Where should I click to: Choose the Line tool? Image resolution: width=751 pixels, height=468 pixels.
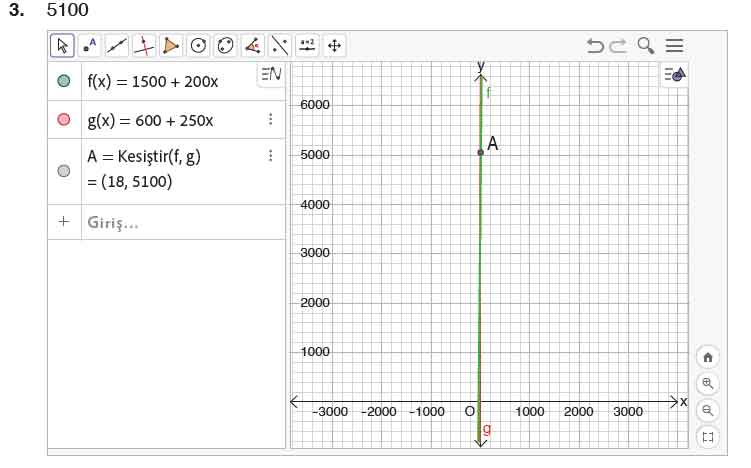(x=117, y=45)
